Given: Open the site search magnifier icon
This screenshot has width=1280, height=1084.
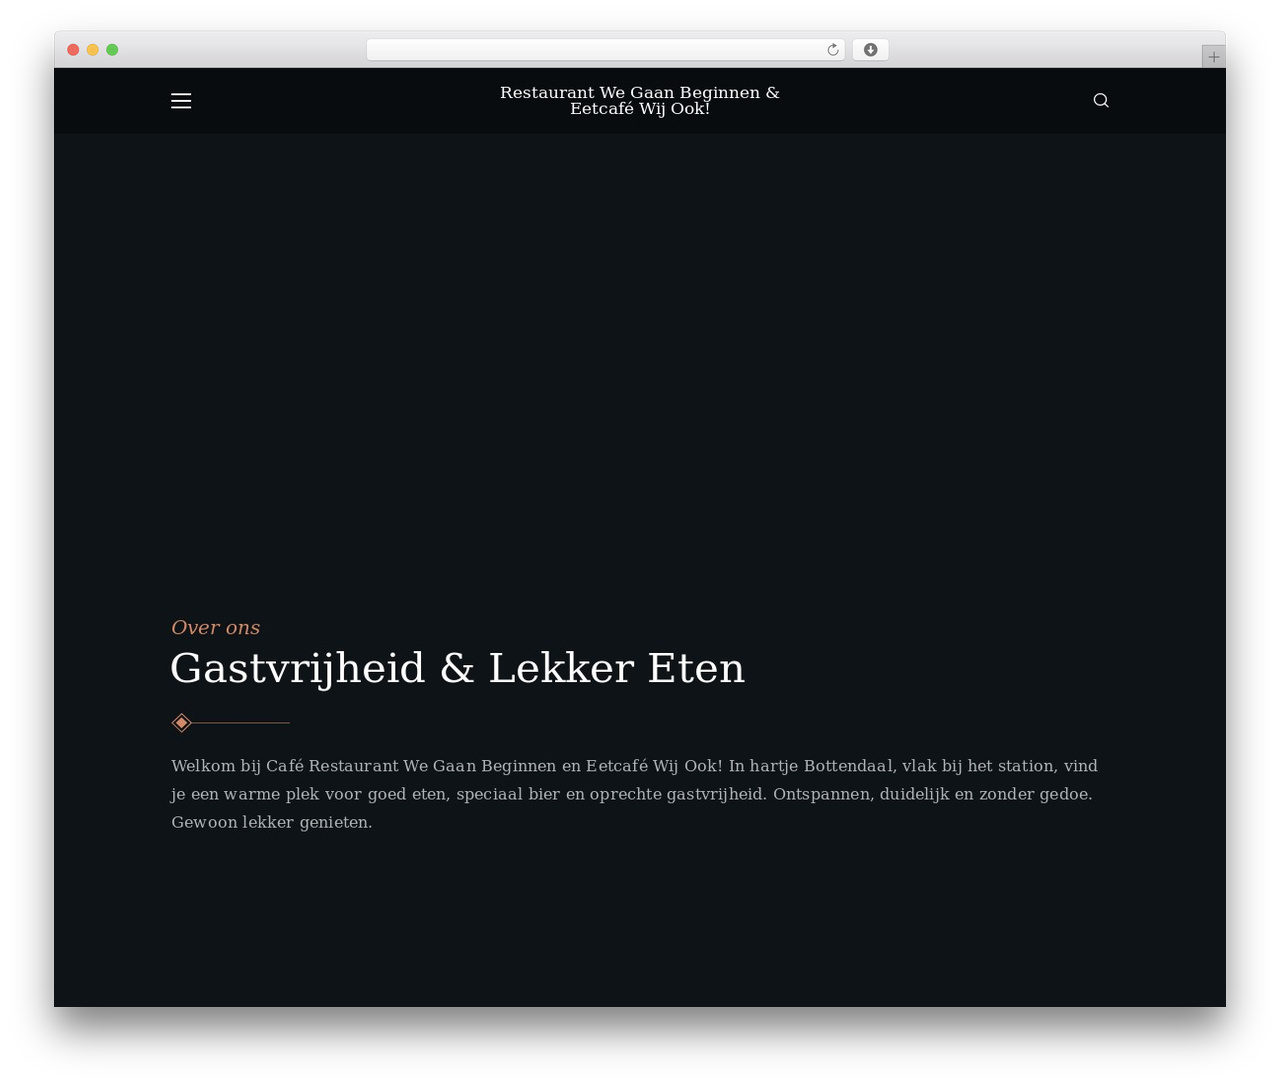Looking at the screenshot, I should tap(1101, 100).
